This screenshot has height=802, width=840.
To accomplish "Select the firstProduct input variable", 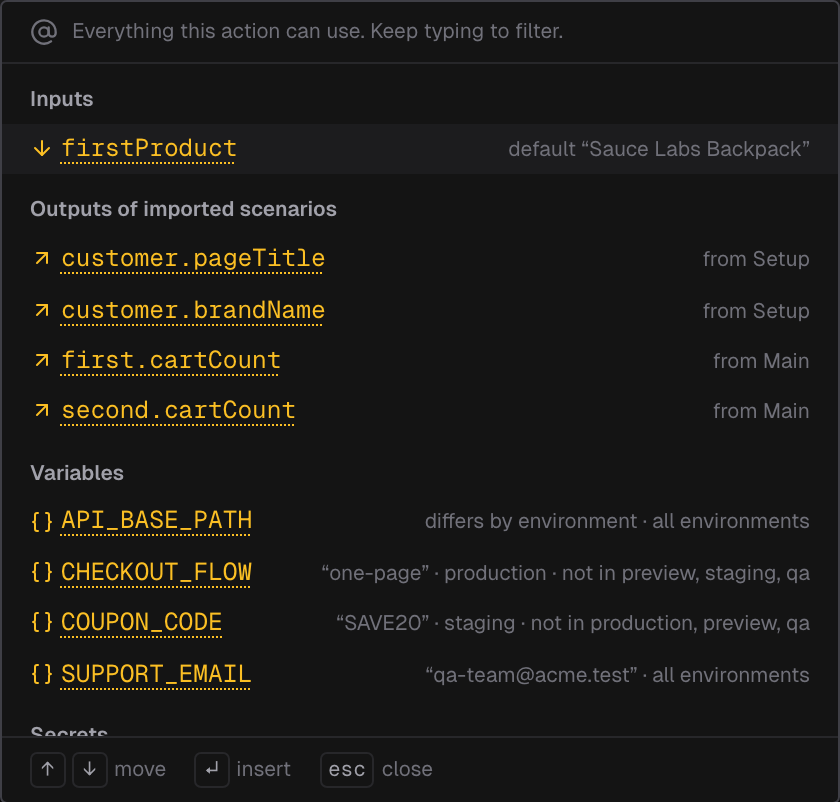I will pyautogui.click(x=420, y=148).
